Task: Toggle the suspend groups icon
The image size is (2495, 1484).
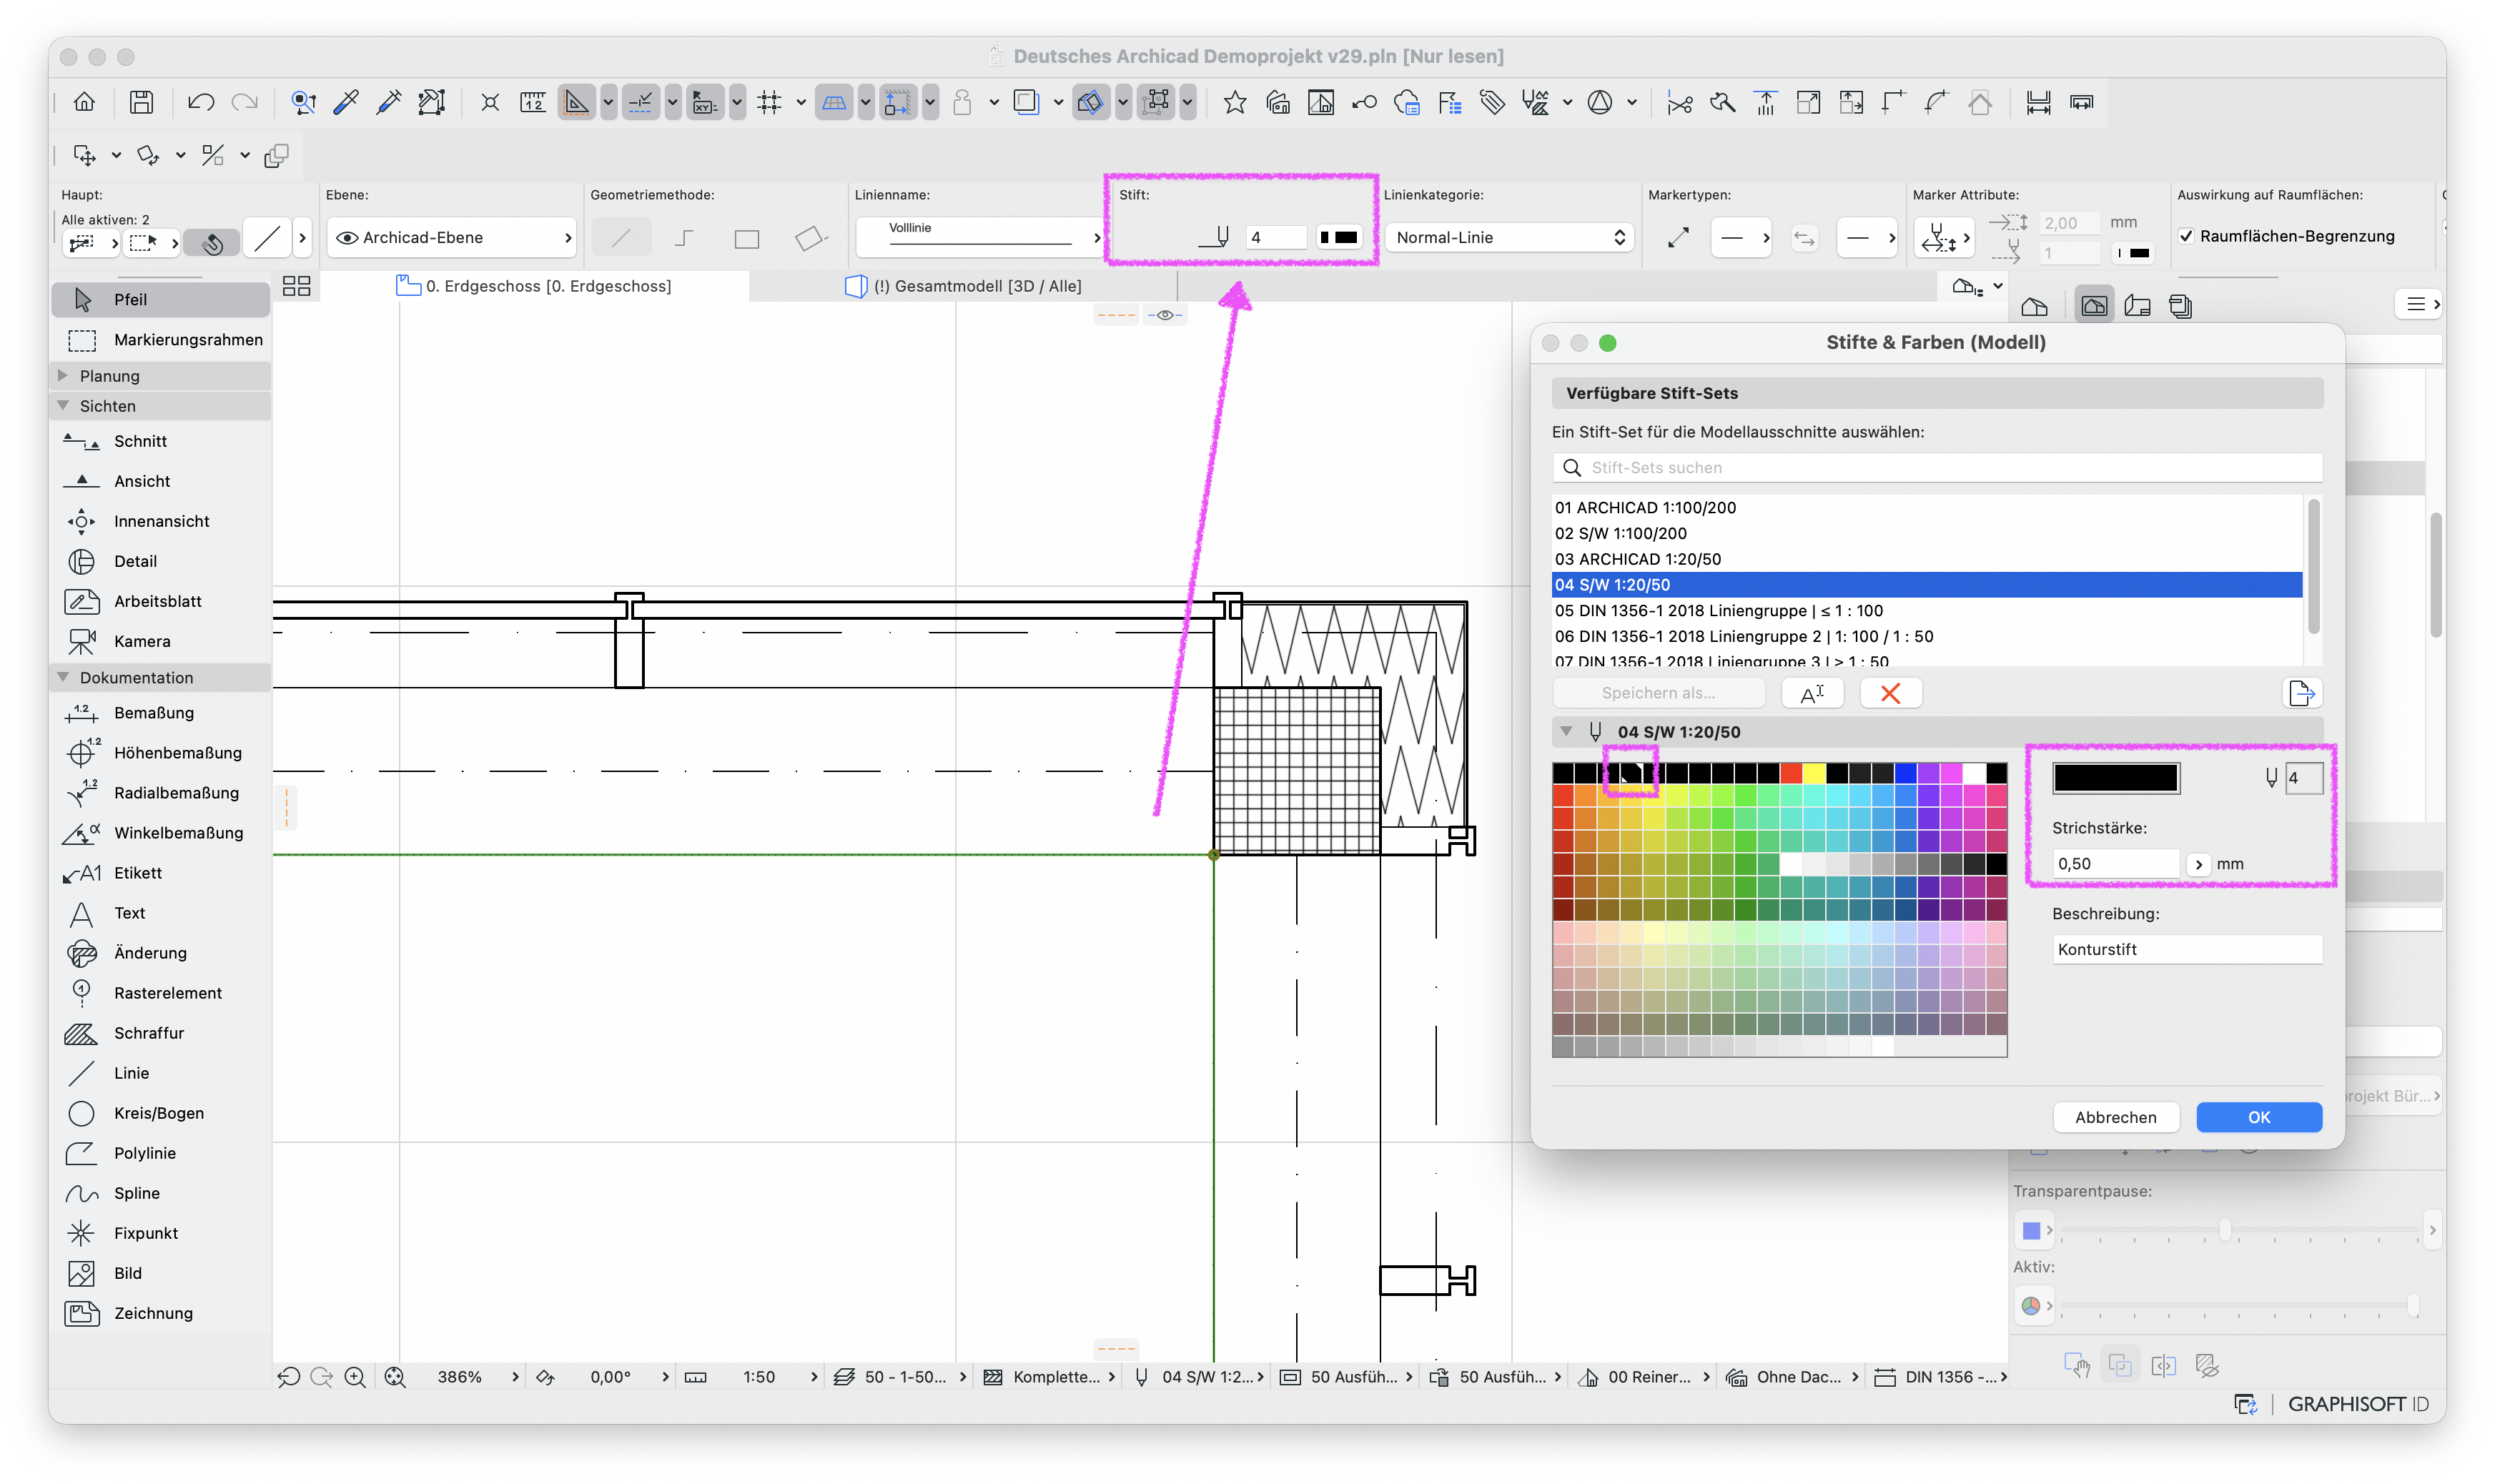Action: pyautogui.click(x=1157, y=102)
